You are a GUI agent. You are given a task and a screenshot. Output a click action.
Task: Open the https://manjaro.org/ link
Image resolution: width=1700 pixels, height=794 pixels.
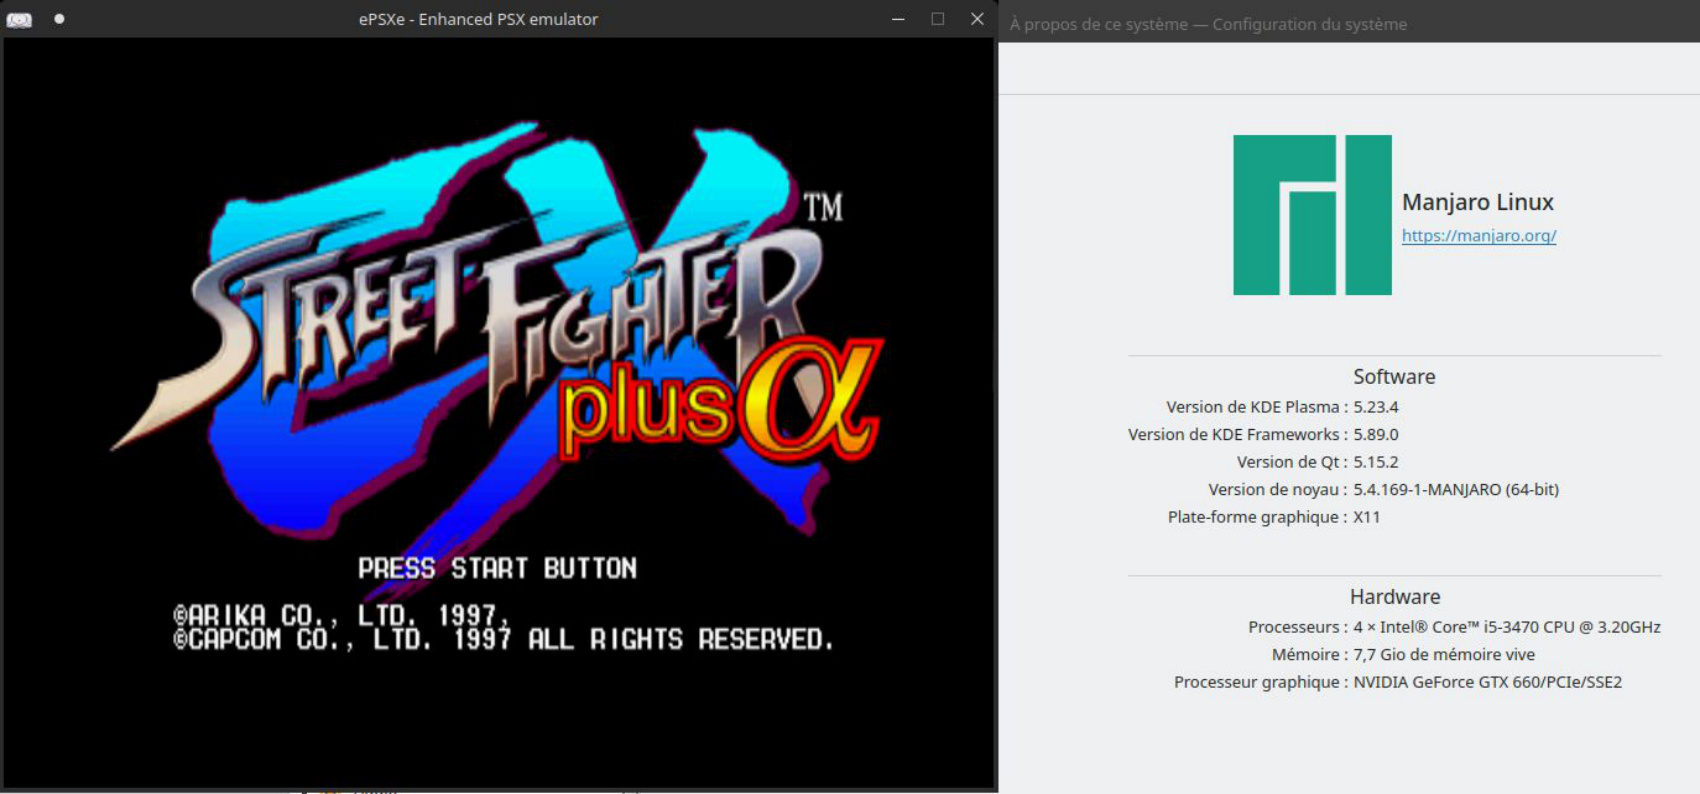pyautogui.click(x=1479, y=236)
